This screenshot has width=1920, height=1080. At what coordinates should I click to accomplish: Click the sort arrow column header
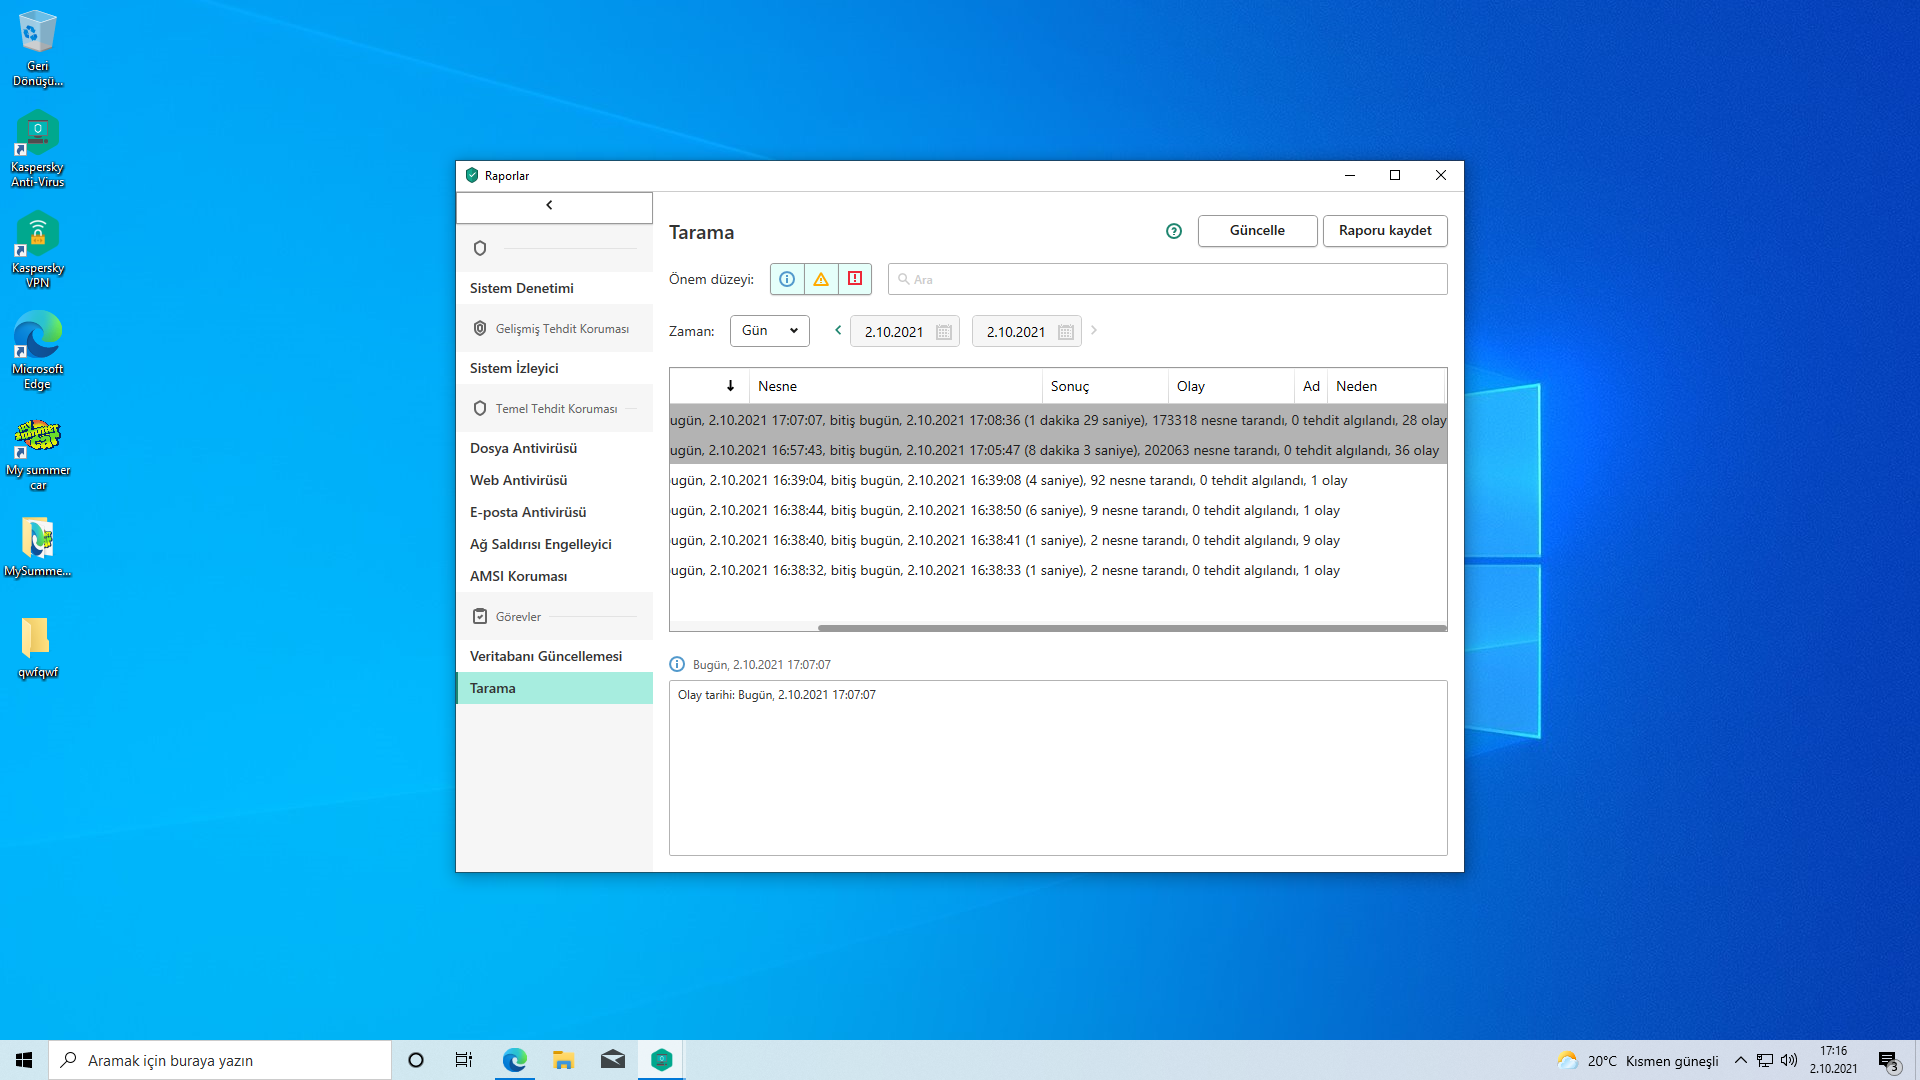(x=730, y=386)
